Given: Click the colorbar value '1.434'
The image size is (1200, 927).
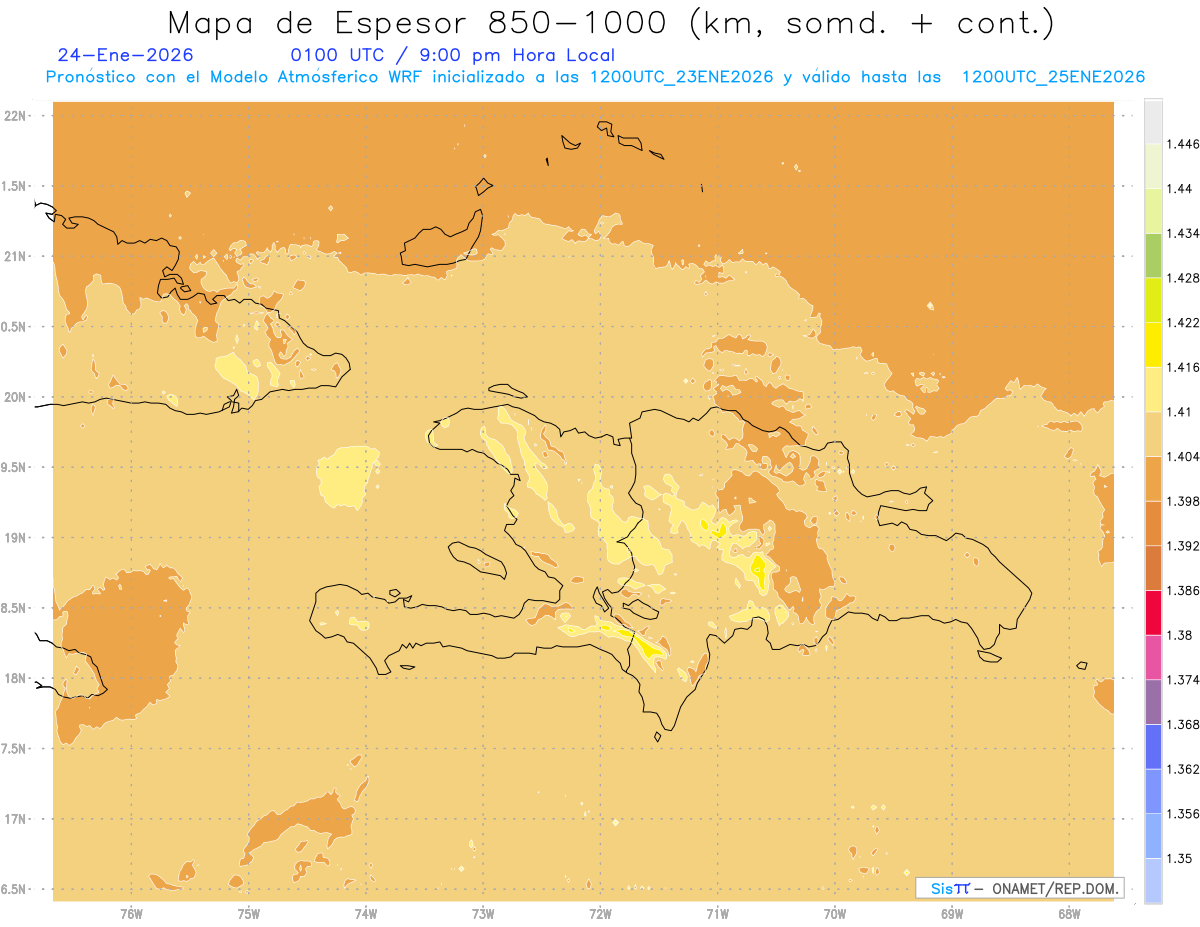Looking at the screenshot, I should click(1183, 233).
